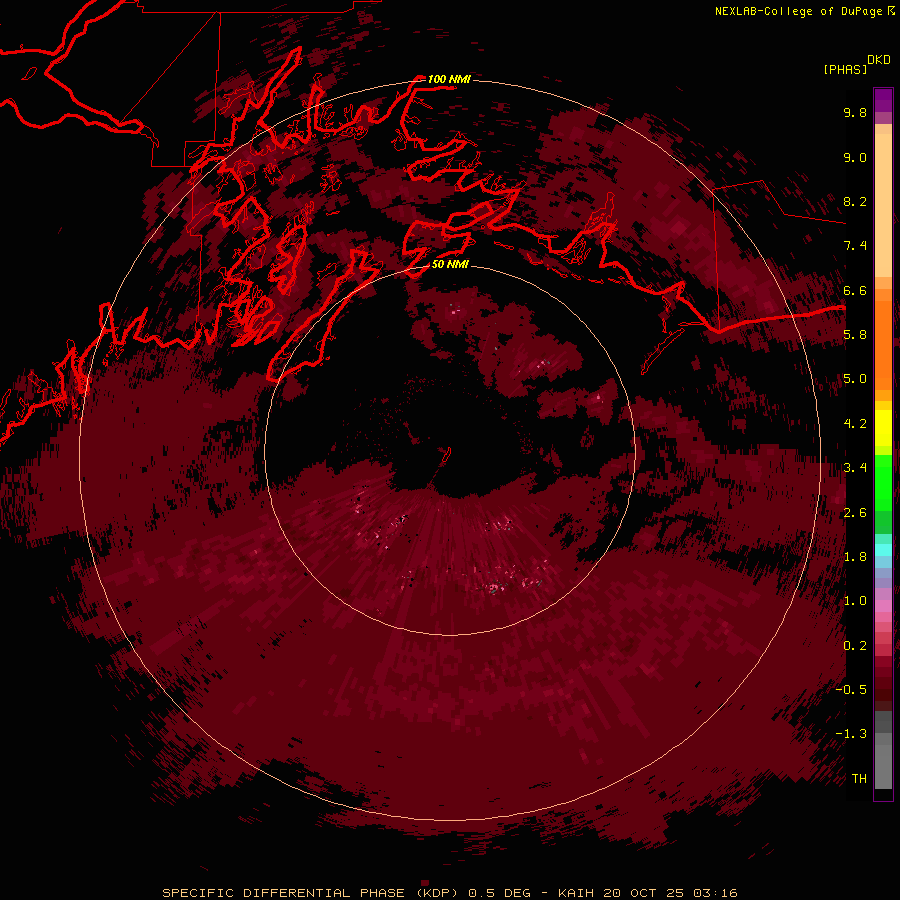
Task: Select the 1.0 legend value
Action: pos(855,601)
